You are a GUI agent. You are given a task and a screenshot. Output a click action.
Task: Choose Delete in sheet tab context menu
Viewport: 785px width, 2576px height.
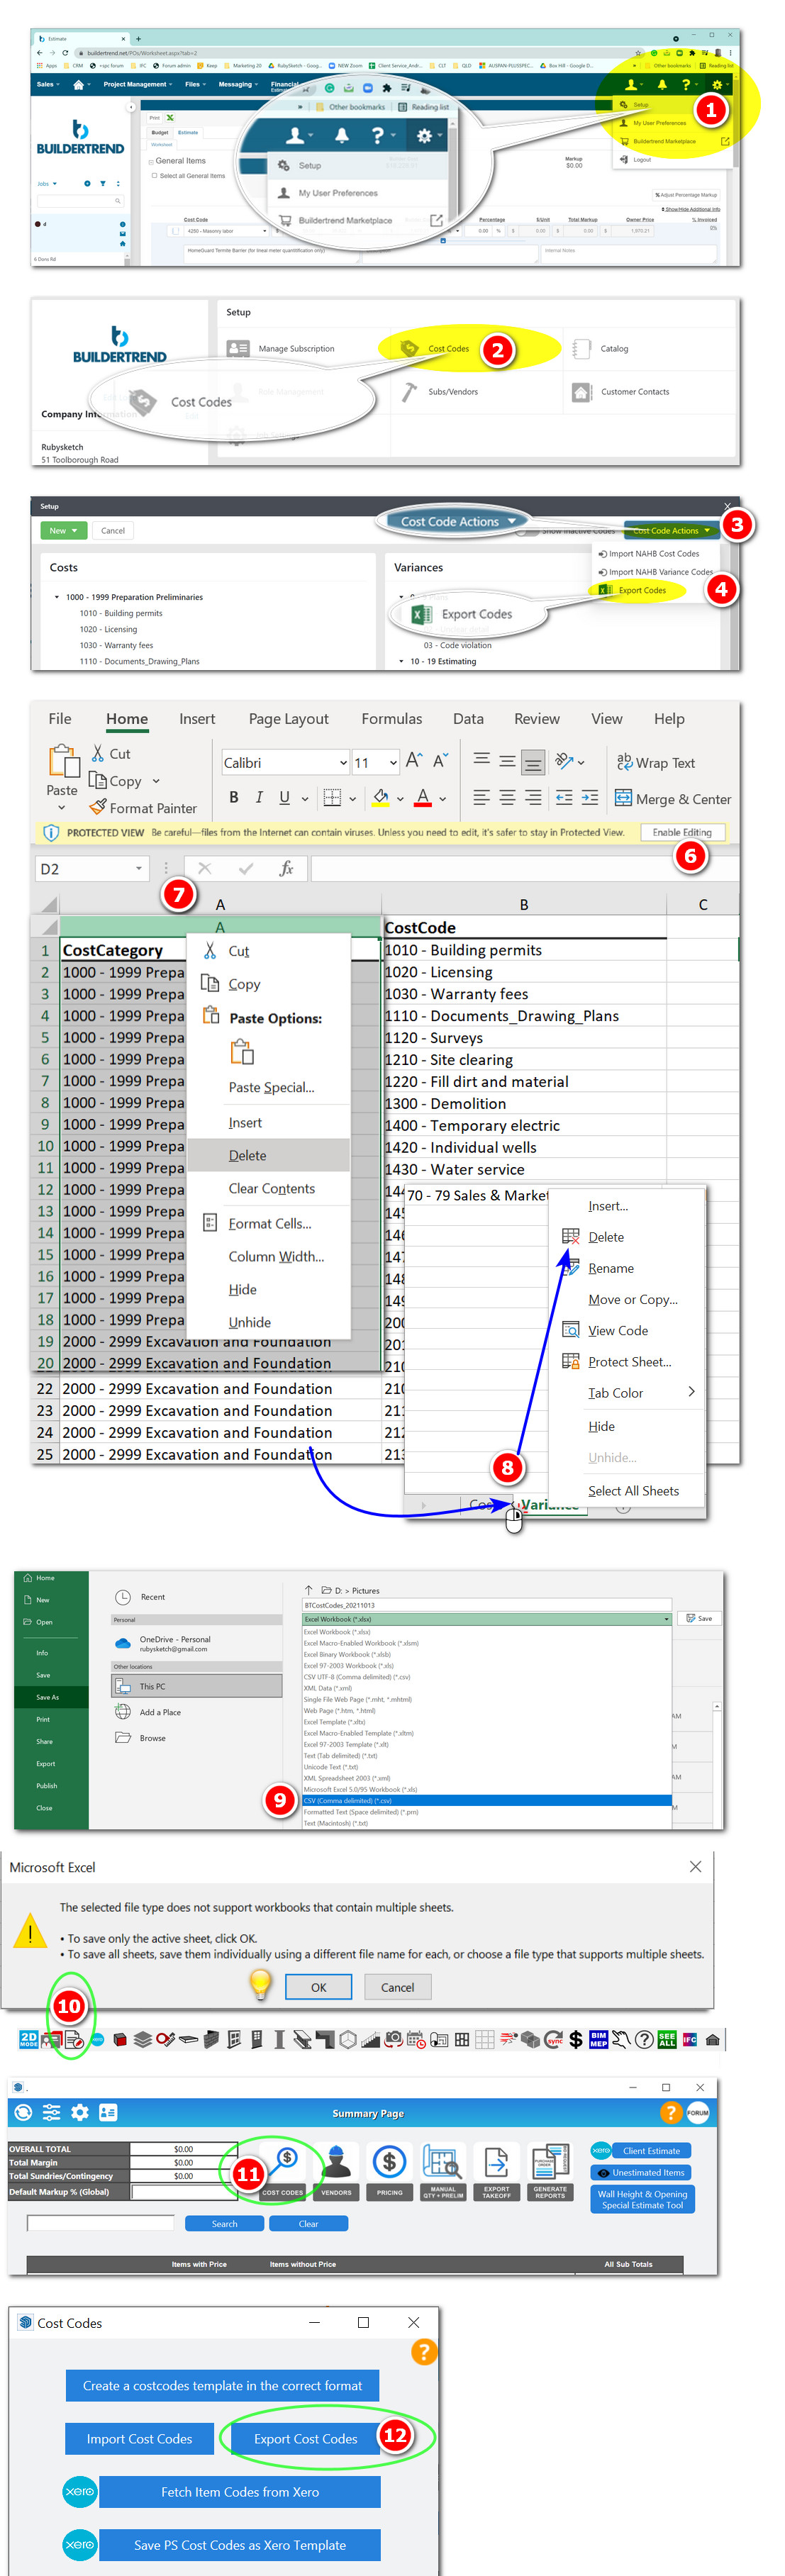(x=606, y=1236)
